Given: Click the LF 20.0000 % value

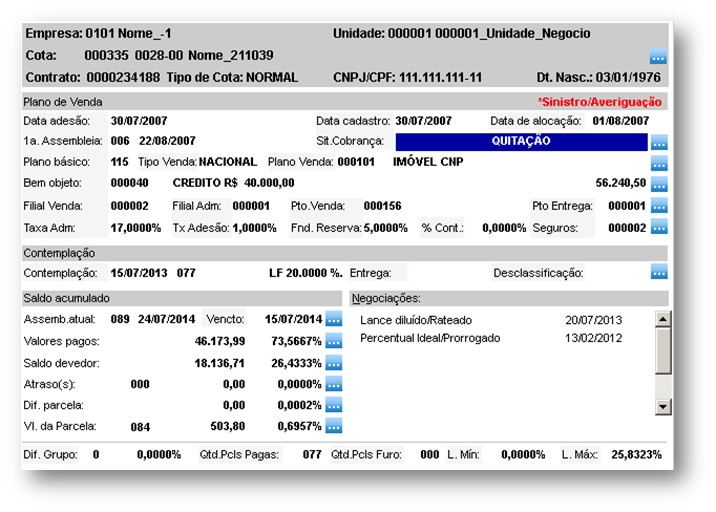Looking at the screenshot, I should pyautogui.click(x=305, y=273).
